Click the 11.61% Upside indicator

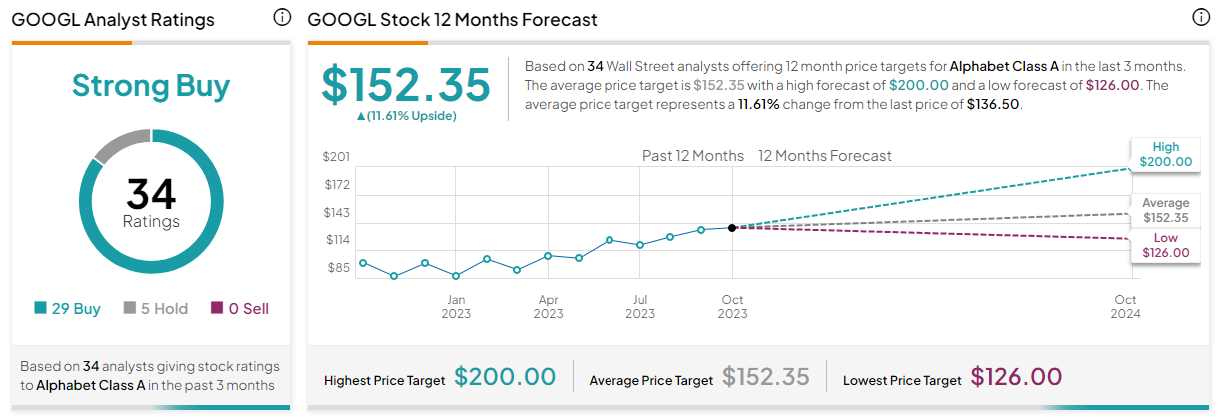tap(406, 116)
